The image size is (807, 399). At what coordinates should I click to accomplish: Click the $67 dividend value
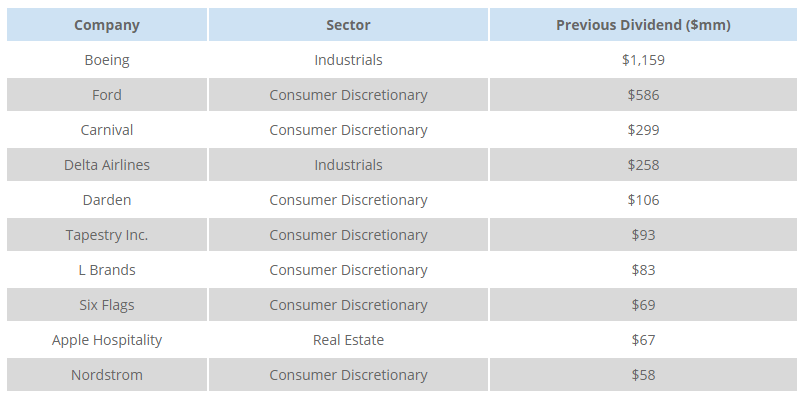(x=643, y=340)
